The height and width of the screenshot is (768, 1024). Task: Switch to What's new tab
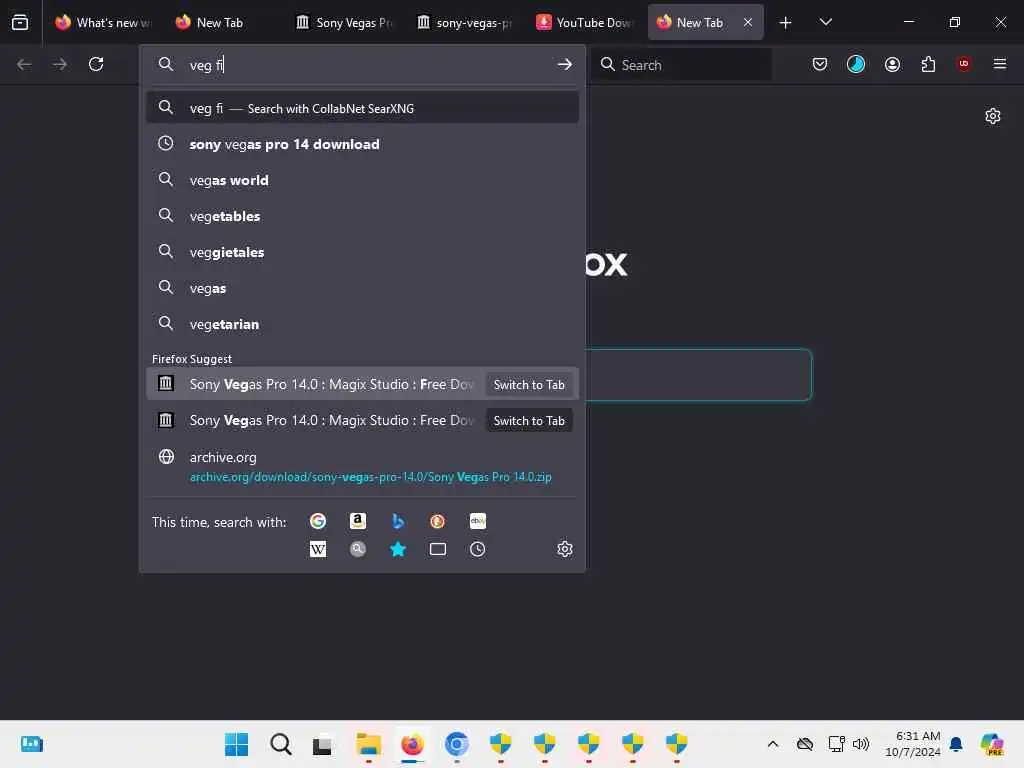[x=104, y=23]
